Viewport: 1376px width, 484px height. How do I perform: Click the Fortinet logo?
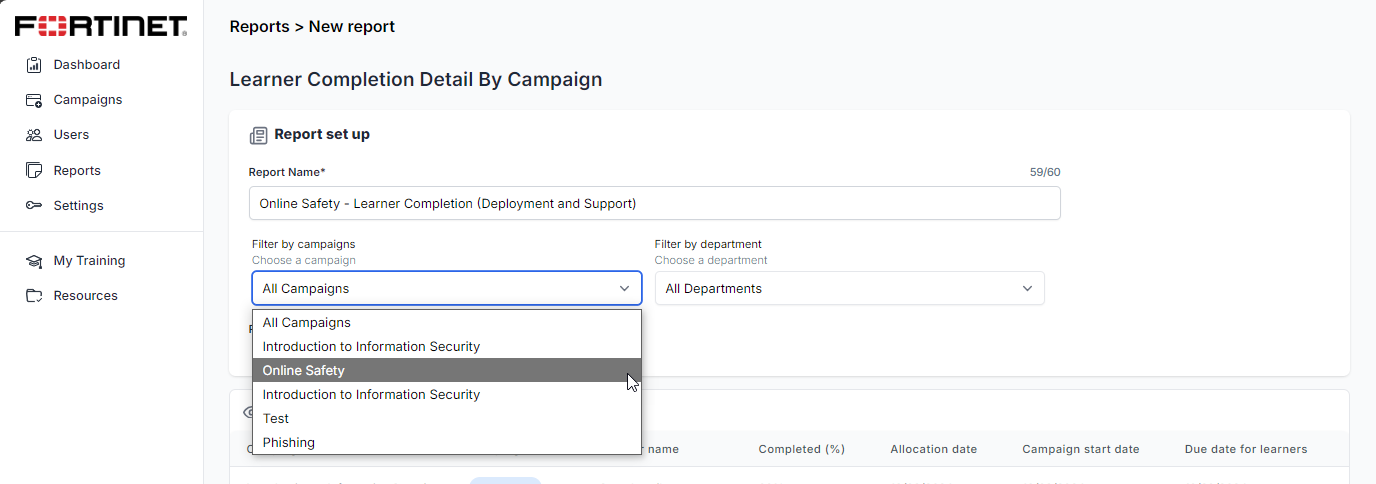pyautogui.click(x=101, y=26)
